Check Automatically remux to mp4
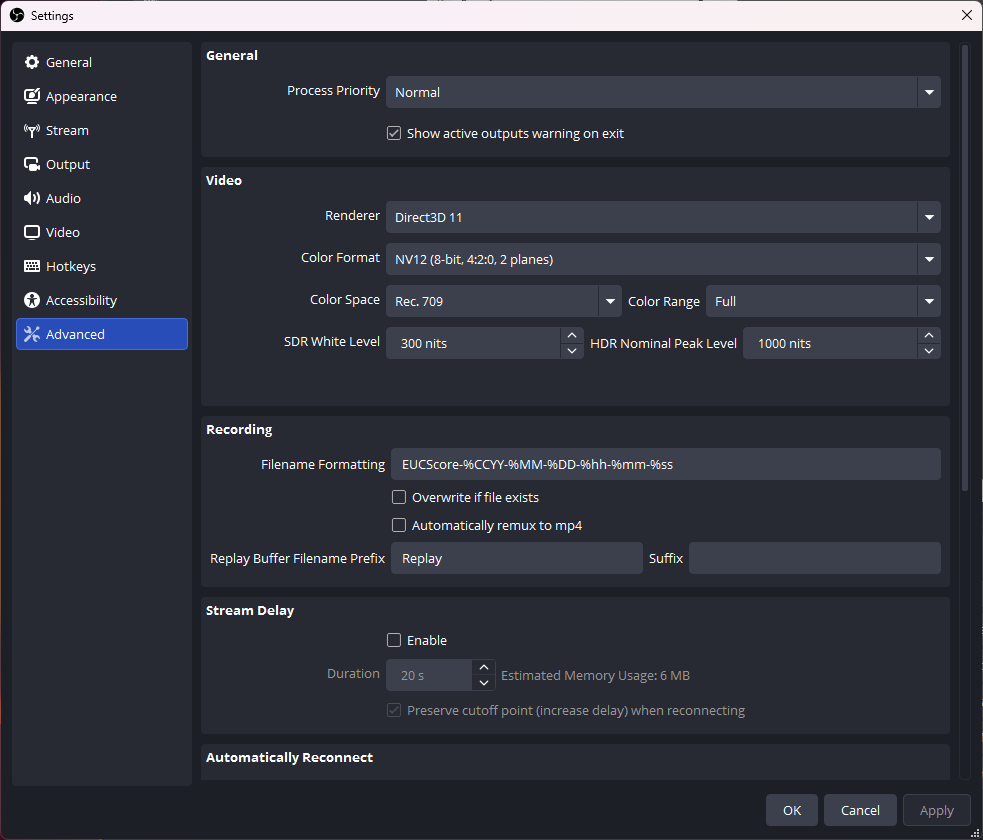 (399, 525)
